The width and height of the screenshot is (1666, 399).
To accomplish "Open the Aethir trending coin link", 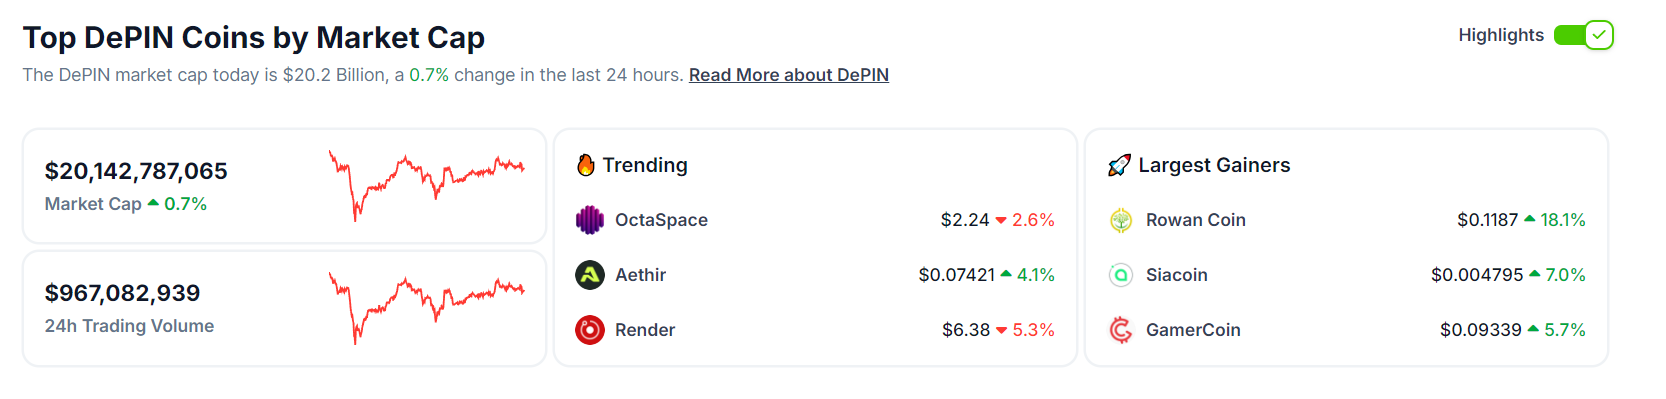I will (x=640, y=275).
